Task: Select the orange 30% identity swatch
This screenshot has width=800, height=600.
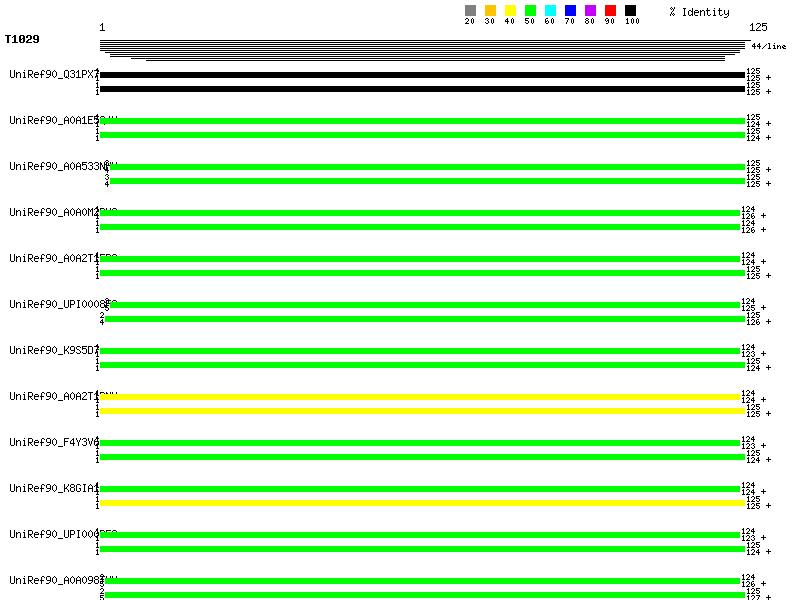Action: (490, 11)
